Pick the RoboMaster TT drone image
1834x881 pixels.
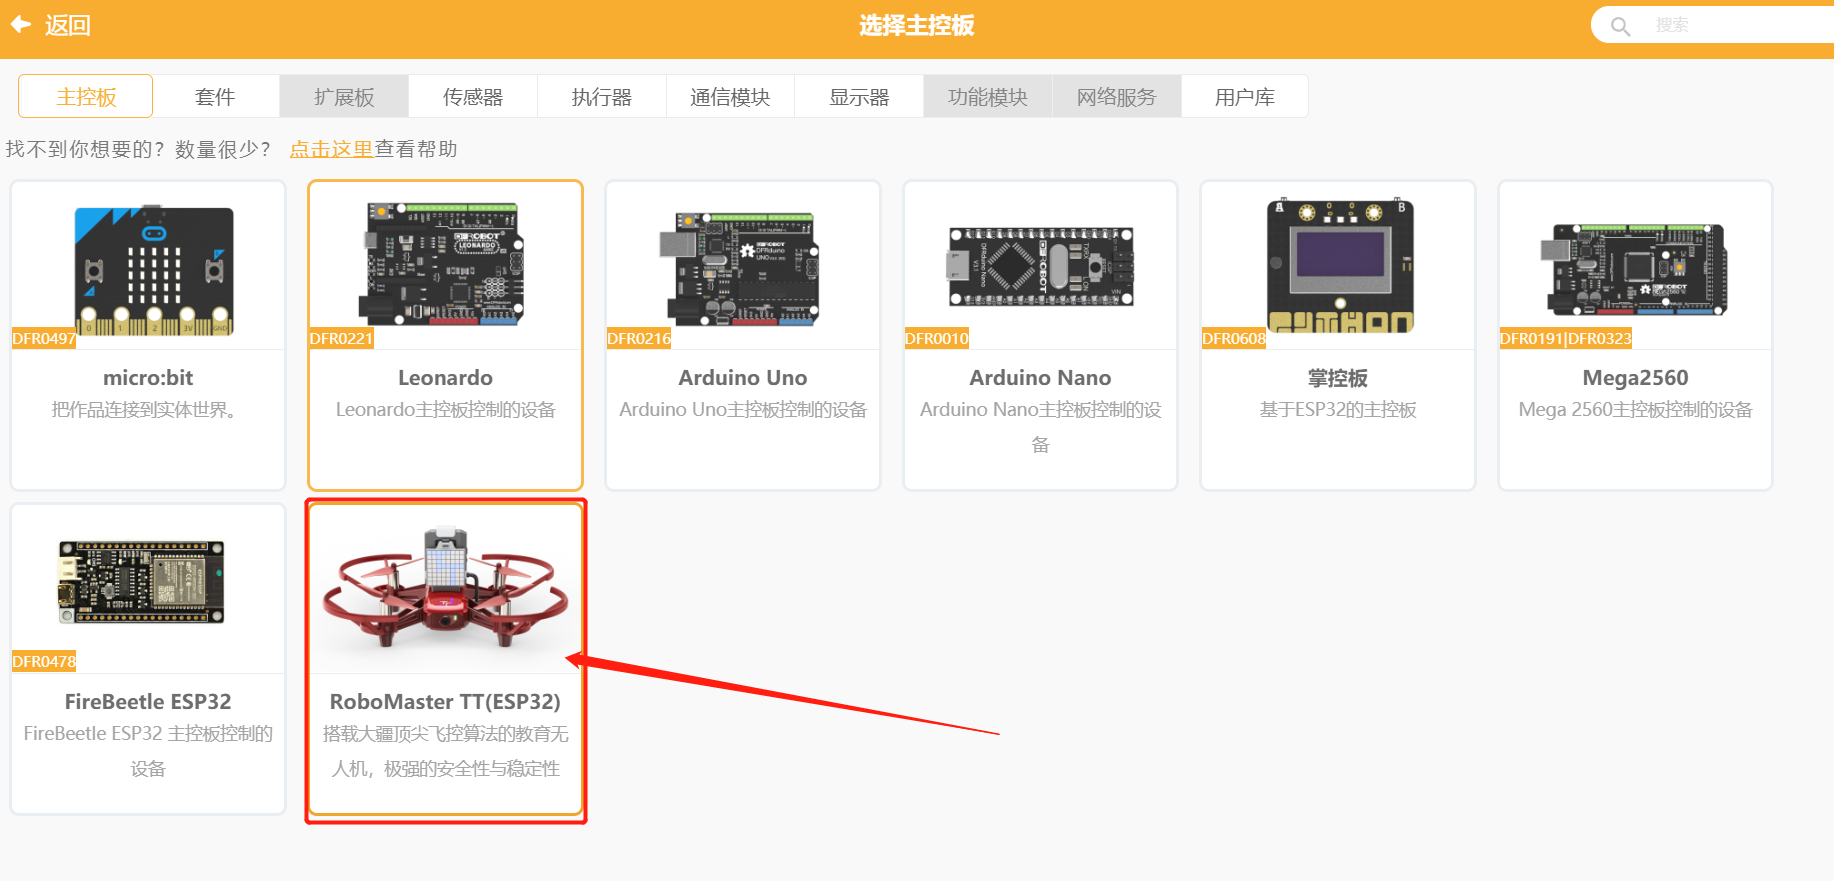(x=446, y=588)
